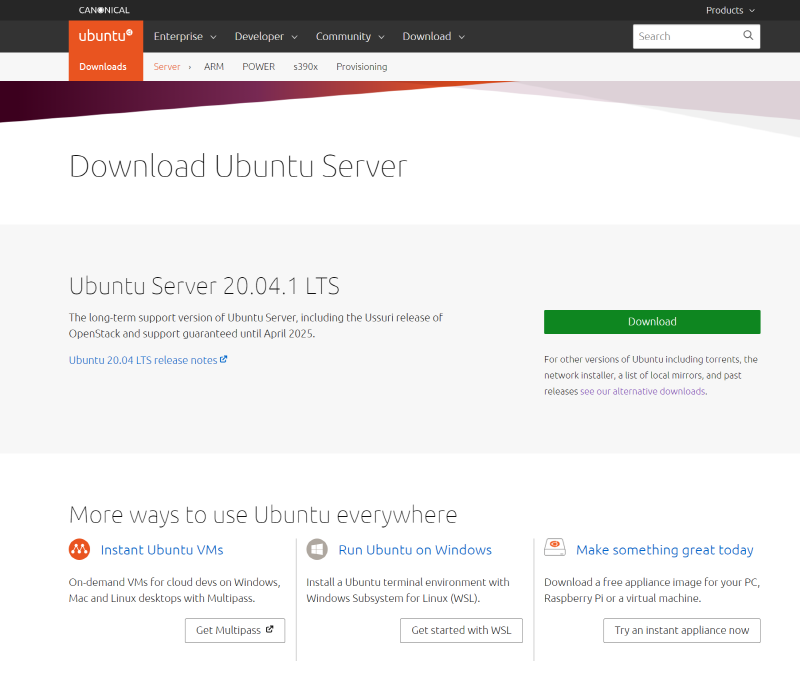This screenshot has height=679, width=800.
Task: Click the Canonical logo at the top
Action: tap(103, 9)
